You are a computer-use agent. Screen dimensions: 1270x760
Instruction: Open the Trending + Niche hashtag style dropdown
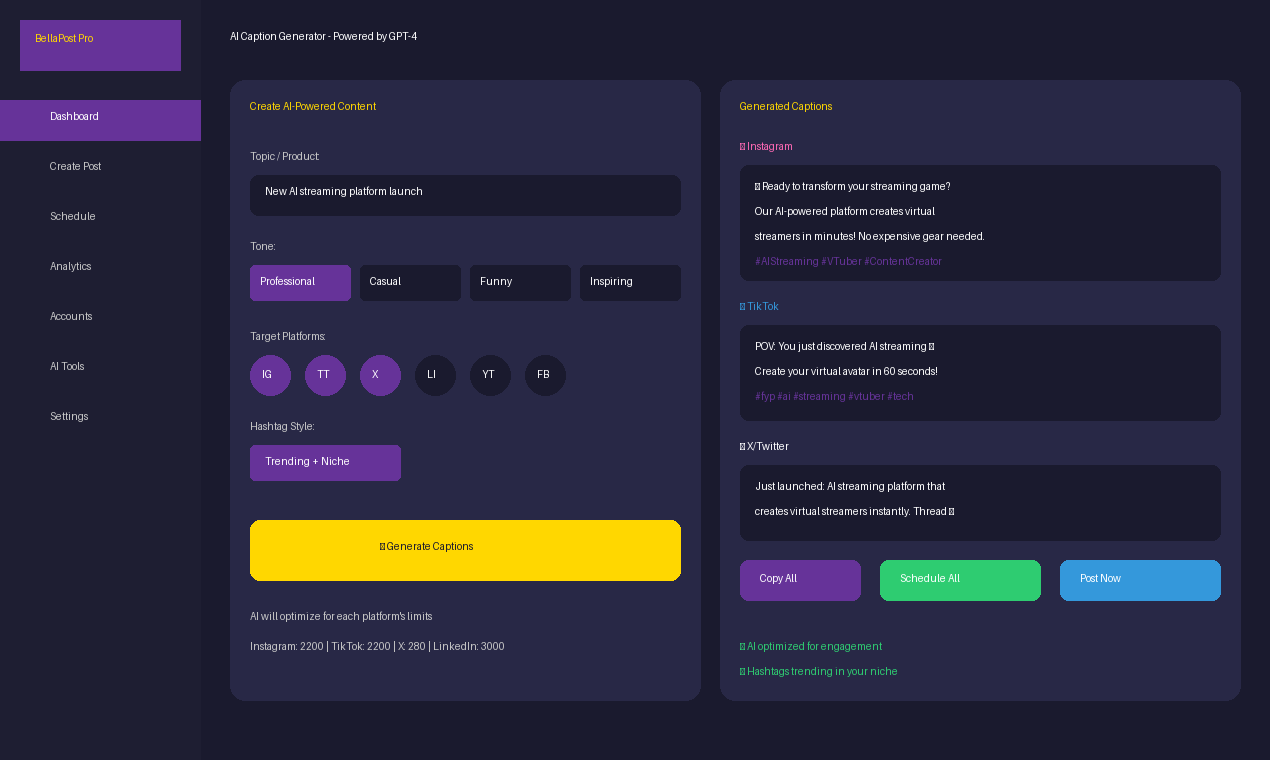[325, 463]
